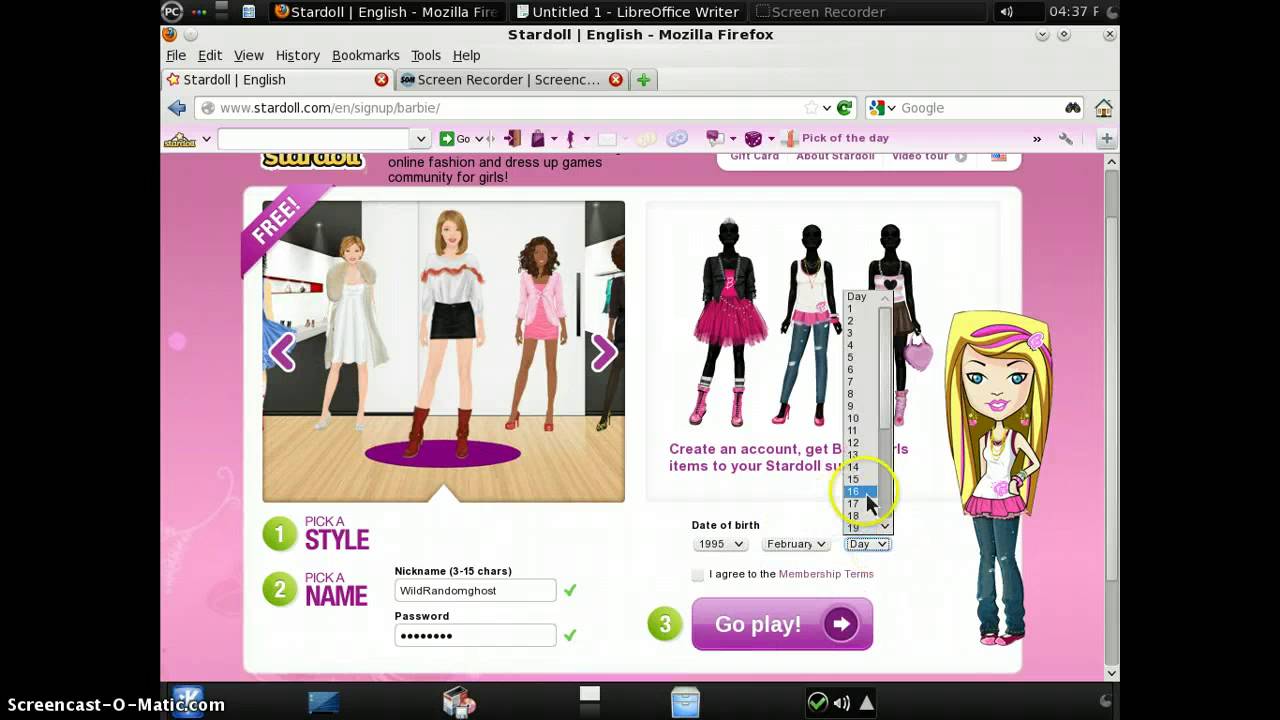Viewport: 1280px width, 720px height.
Task: Open the File menu
Action: (x=176, y=55)
